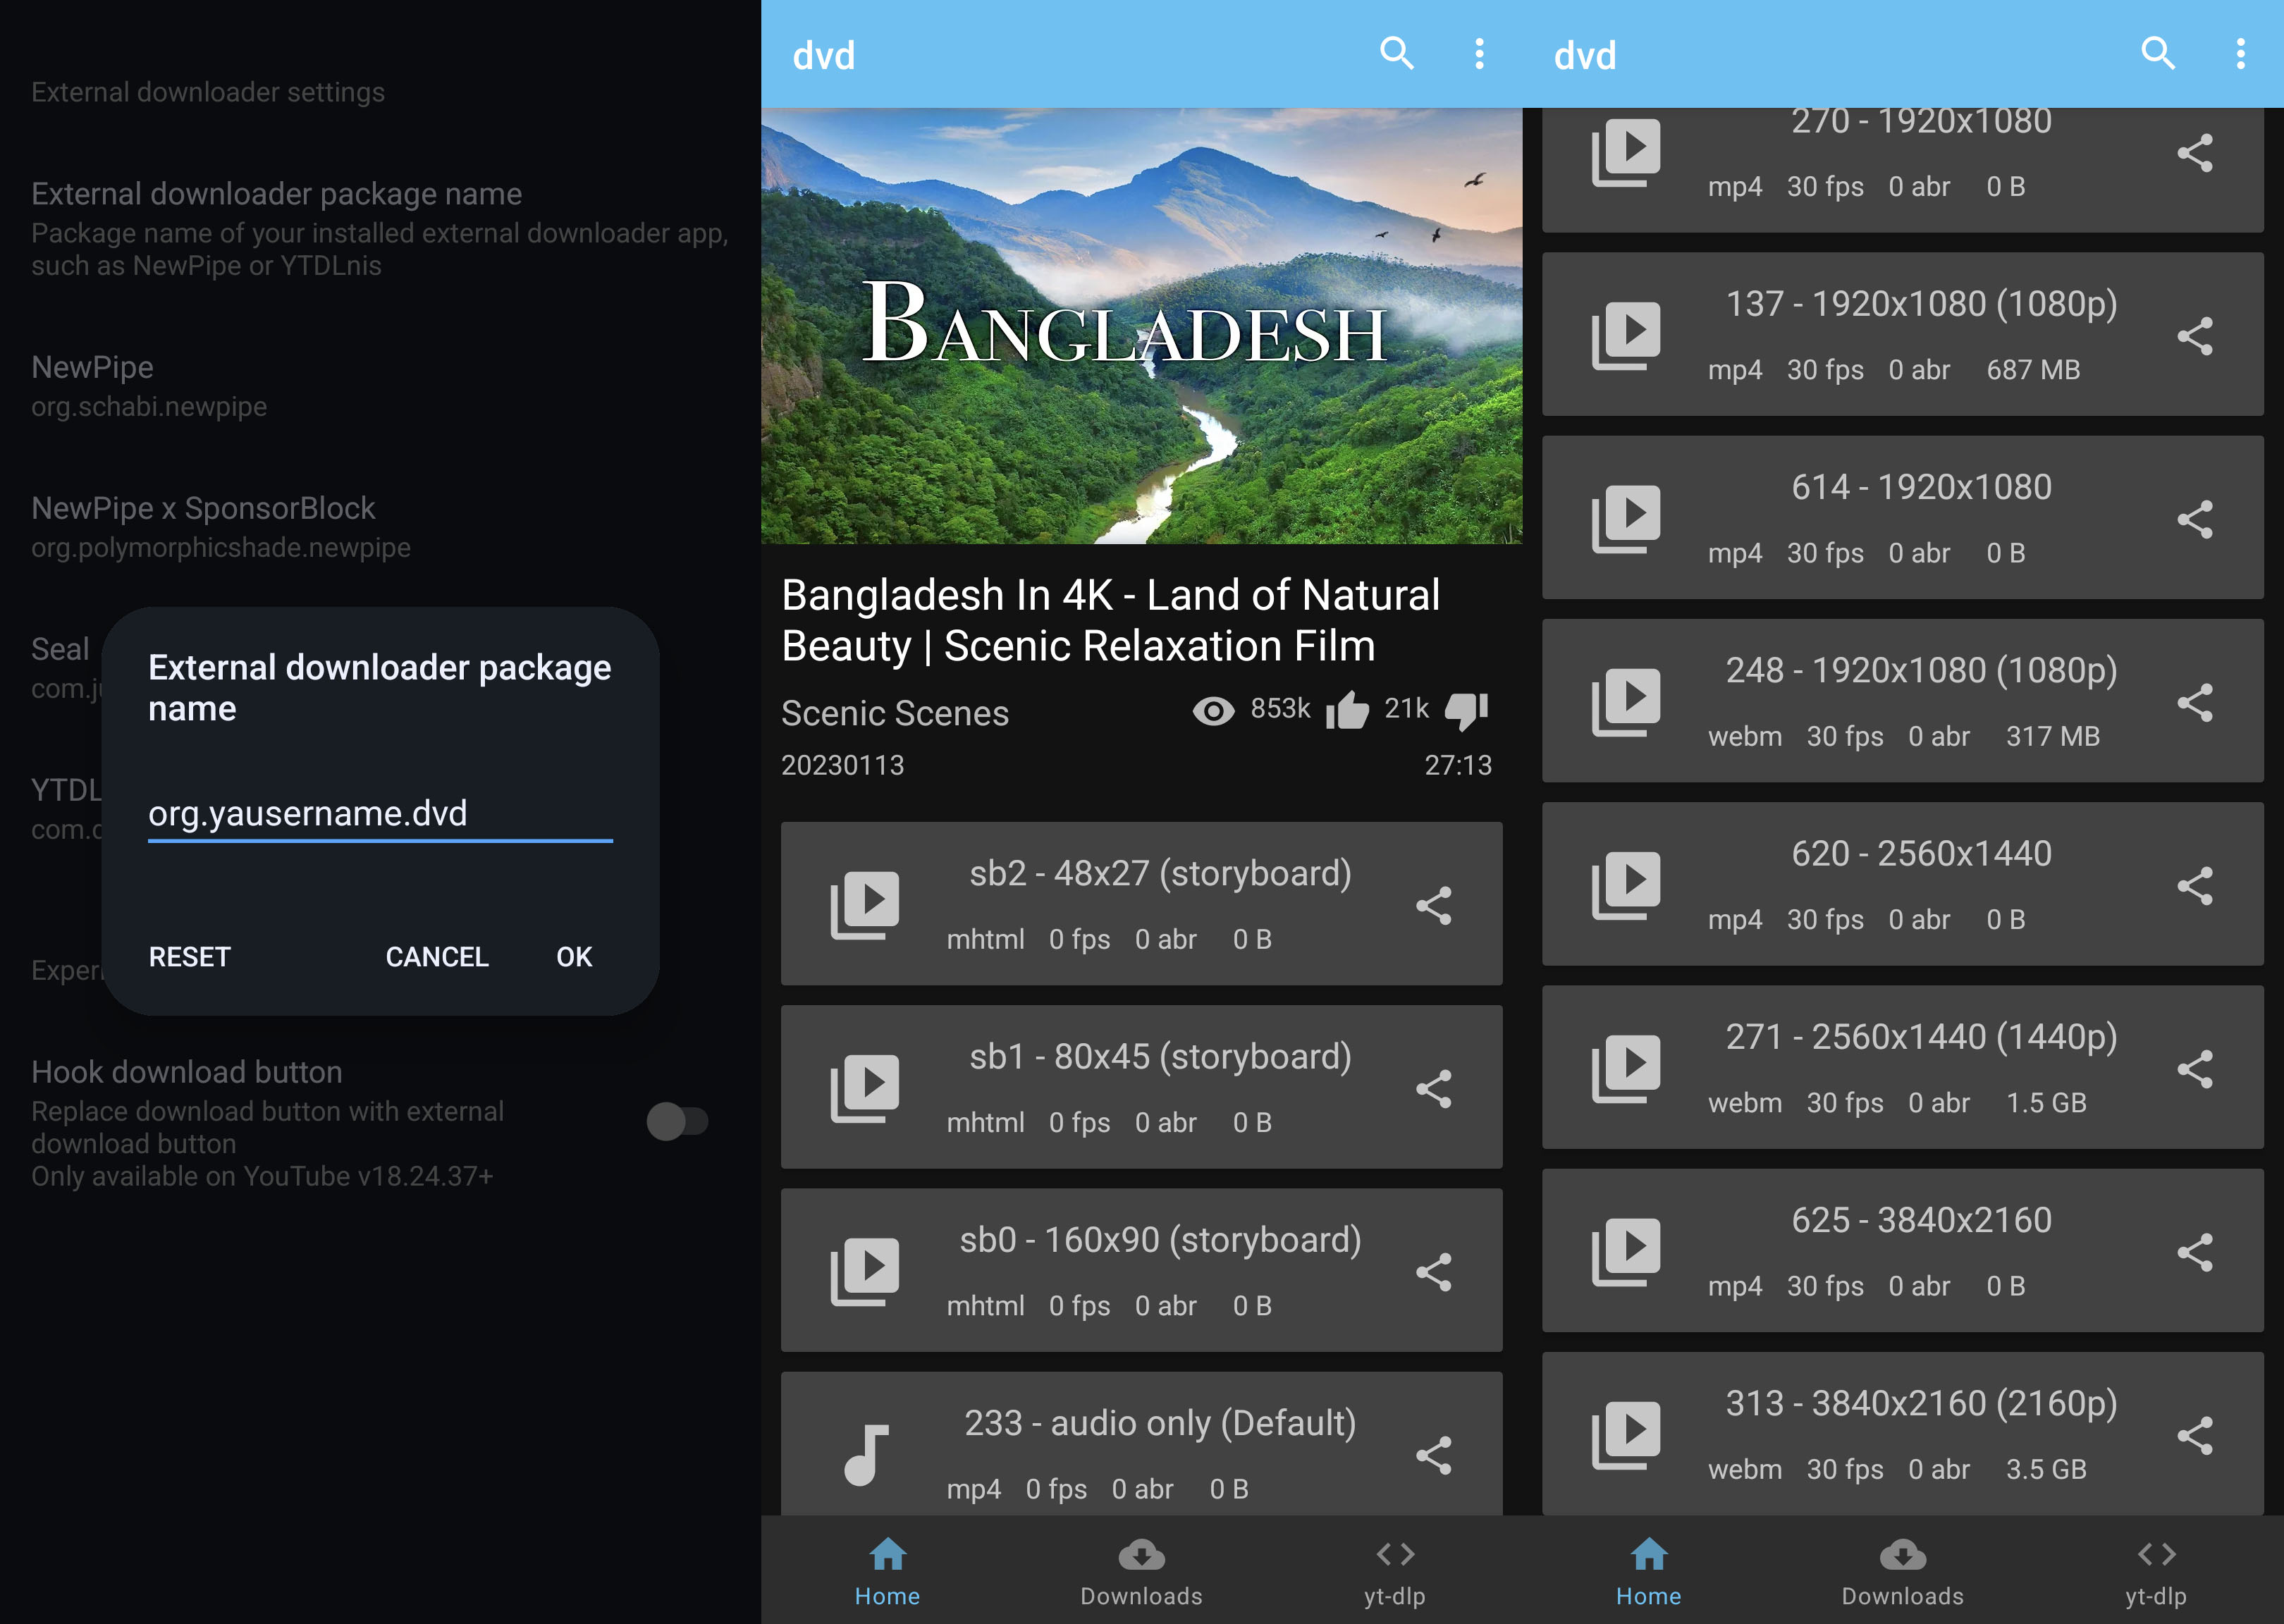The height and width of the screenshot is (1624, 2284).
Task: Share the 137 1920x1080 mp4 format
Action: 2194,336
